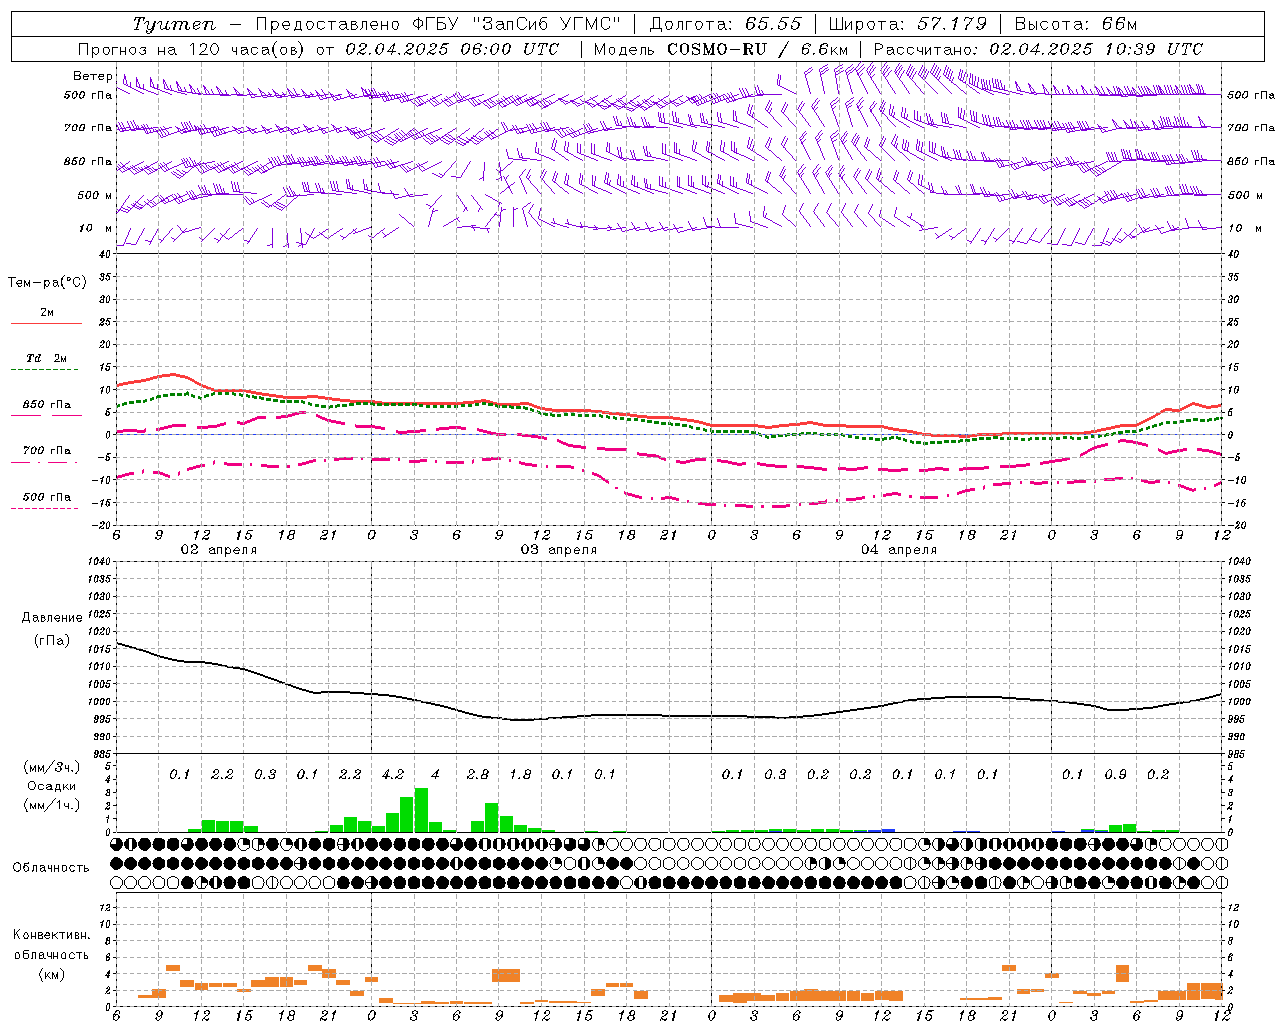Click the '(км)' unit under convective cloudiness
1280x1024 pixels.
click(x=51, y=974)
